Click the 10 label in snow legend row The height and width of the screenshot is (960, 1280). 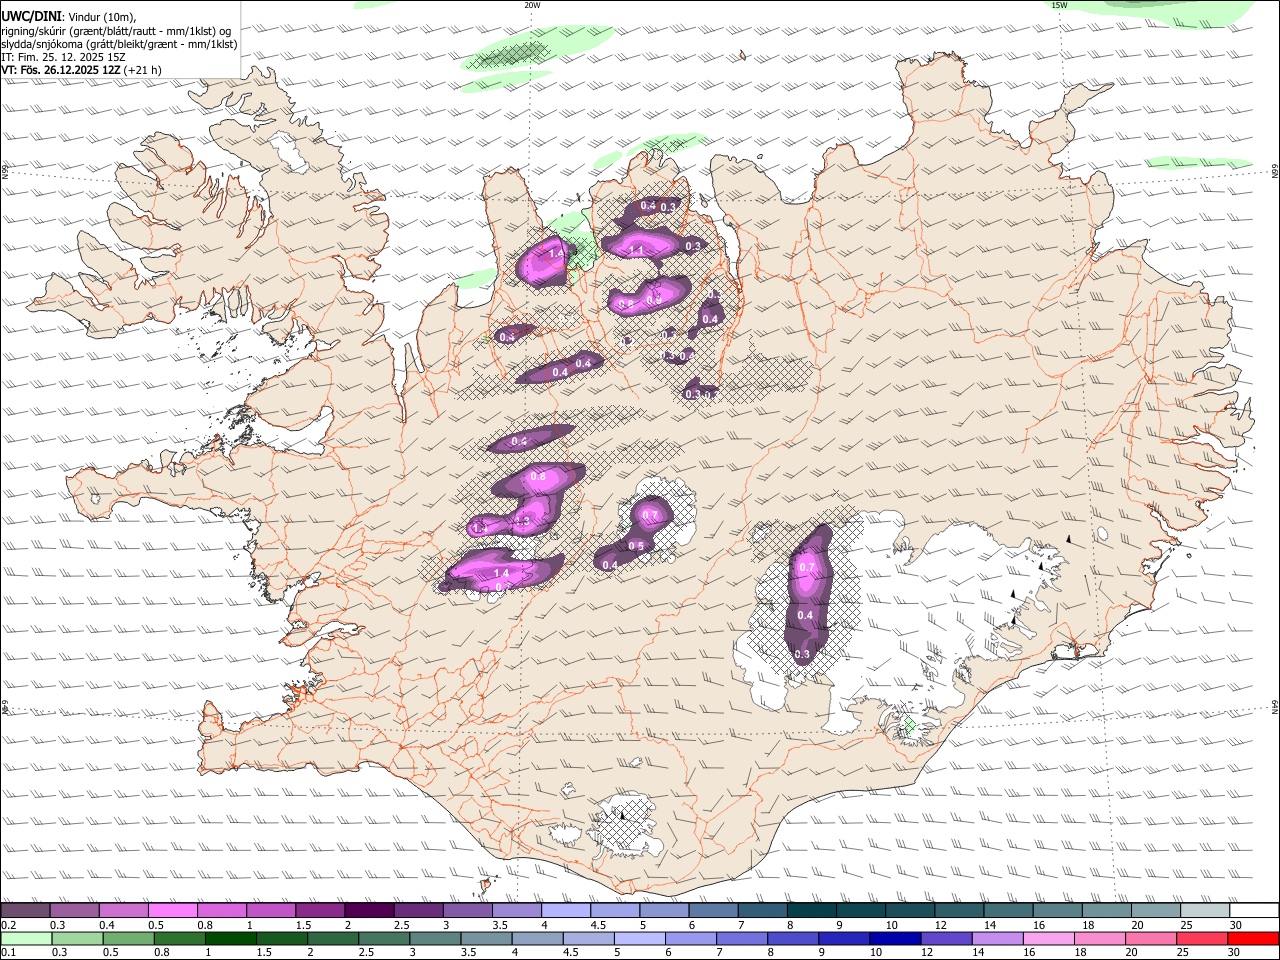click(891, 925)
